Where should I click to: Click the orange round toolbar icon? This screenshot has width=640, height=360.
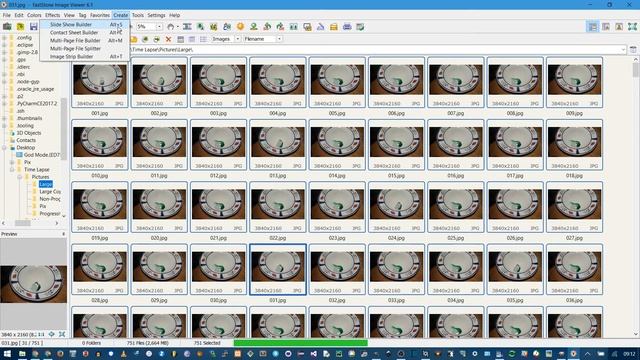240,27
